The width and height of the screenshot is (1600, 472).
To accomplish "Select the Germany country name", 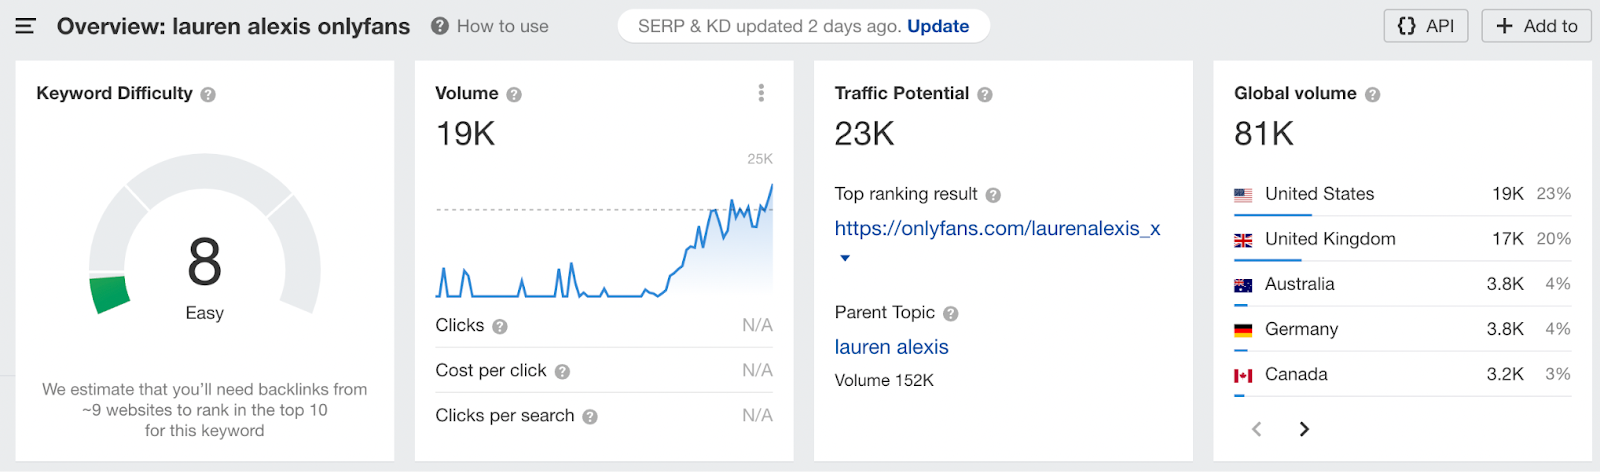I will [x=1301, y=329].
